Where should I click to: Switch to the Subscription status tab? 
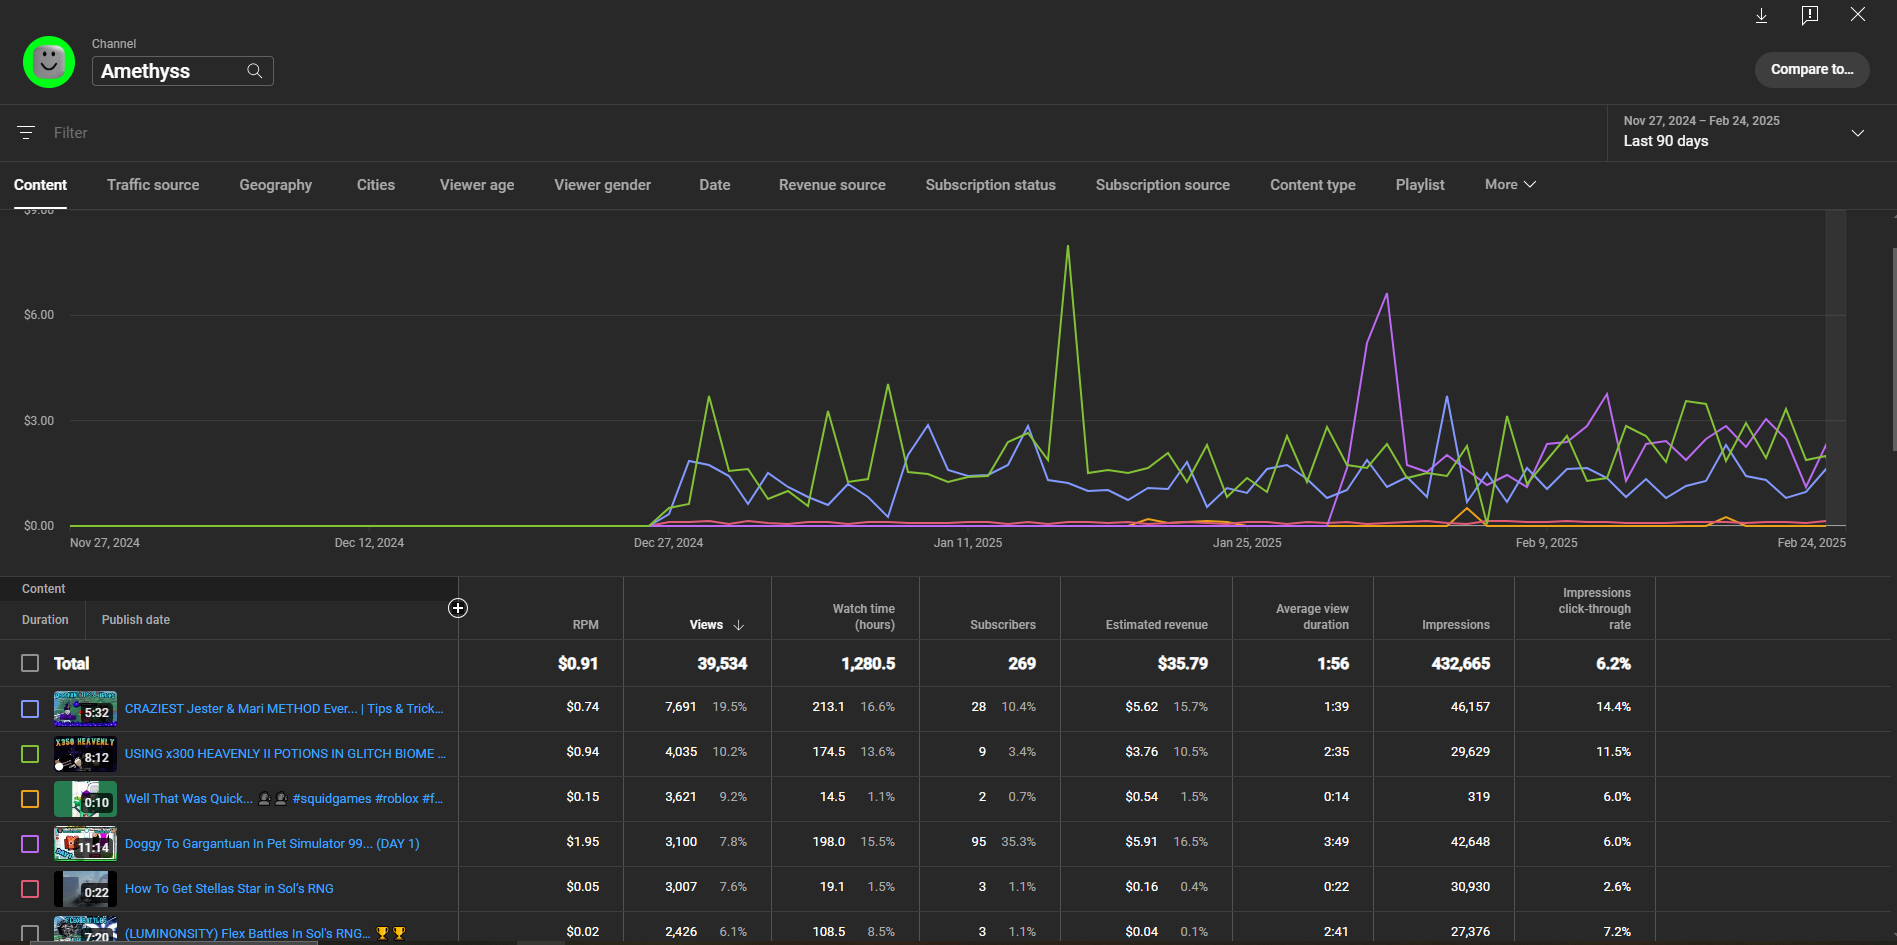click(x=991, y=185)
